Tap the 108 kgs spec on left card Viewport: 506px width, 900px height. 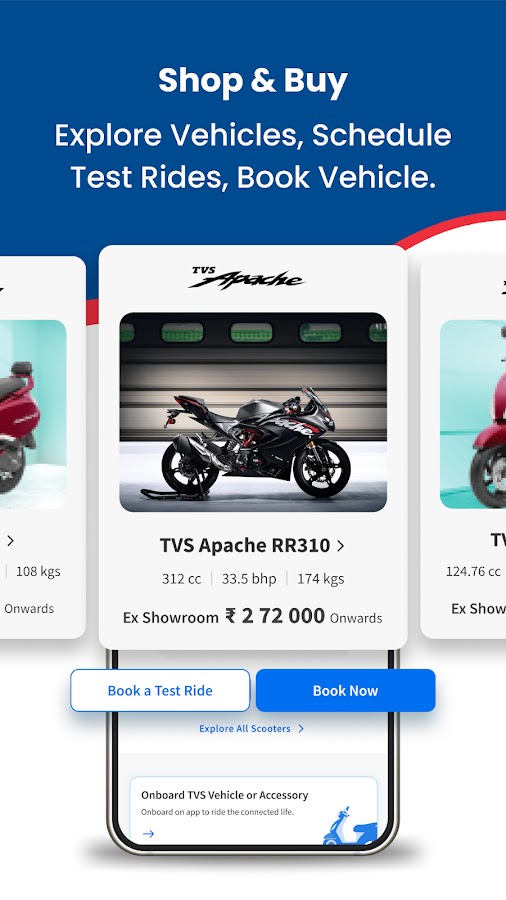(x=38, y=571)
